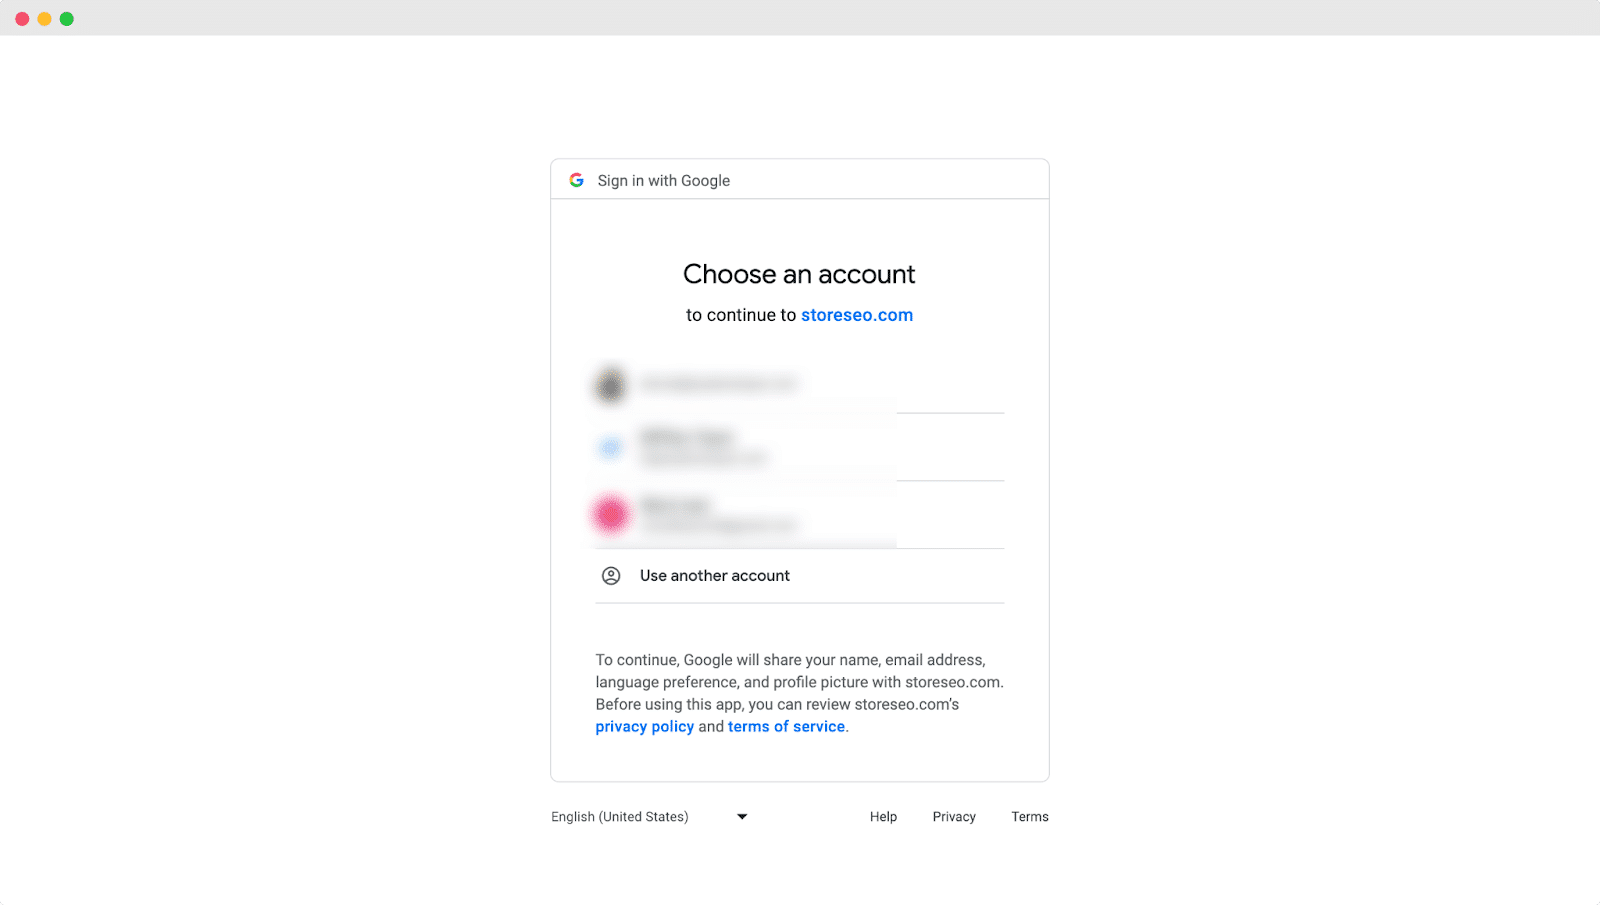The image size is (1600, 905).
Task: Click the first account's profile avatar
Action: [610, 384]
